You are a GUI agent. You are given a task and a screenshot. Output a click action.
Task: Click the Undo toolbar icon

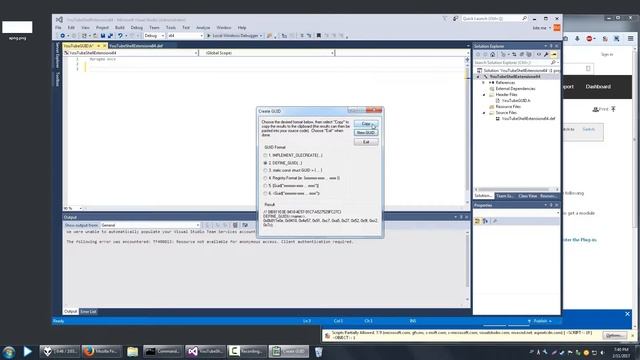click(x=120, y=36)
